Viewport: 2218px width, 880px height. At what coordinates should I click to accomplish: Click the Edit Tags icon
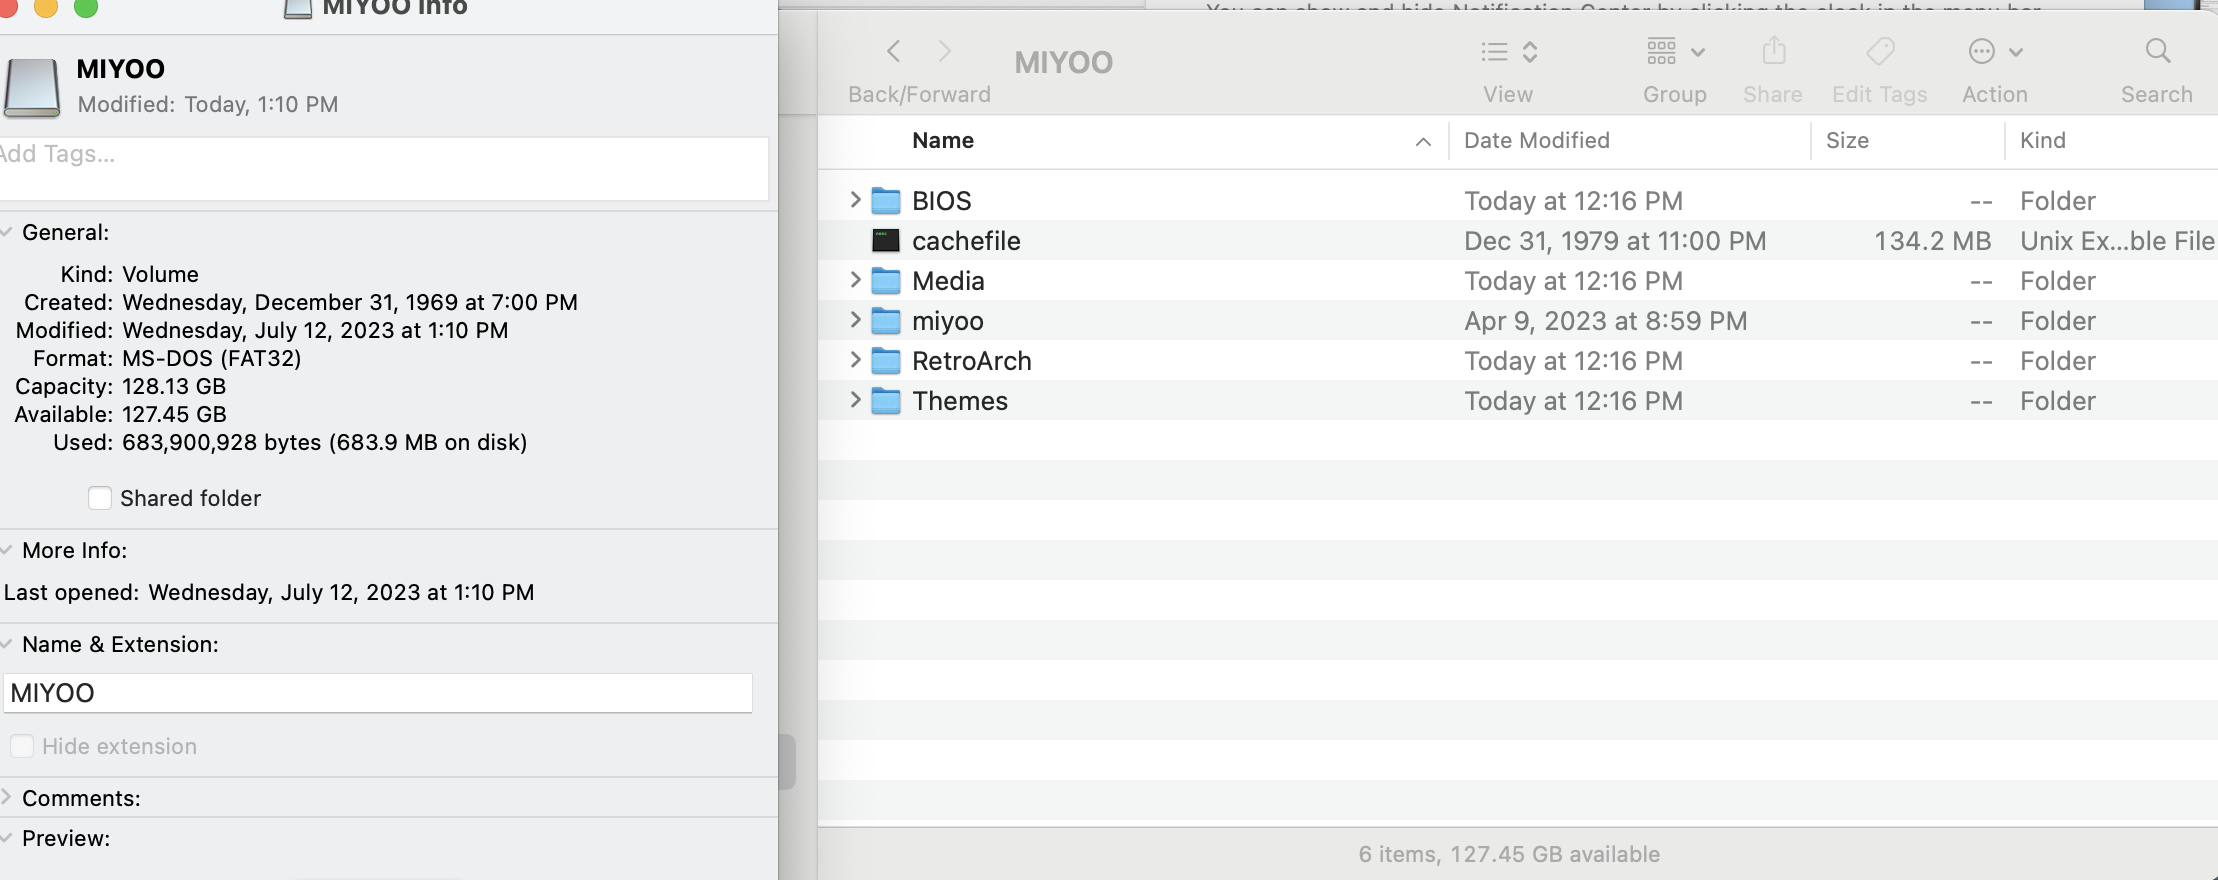pos(1880,51)
